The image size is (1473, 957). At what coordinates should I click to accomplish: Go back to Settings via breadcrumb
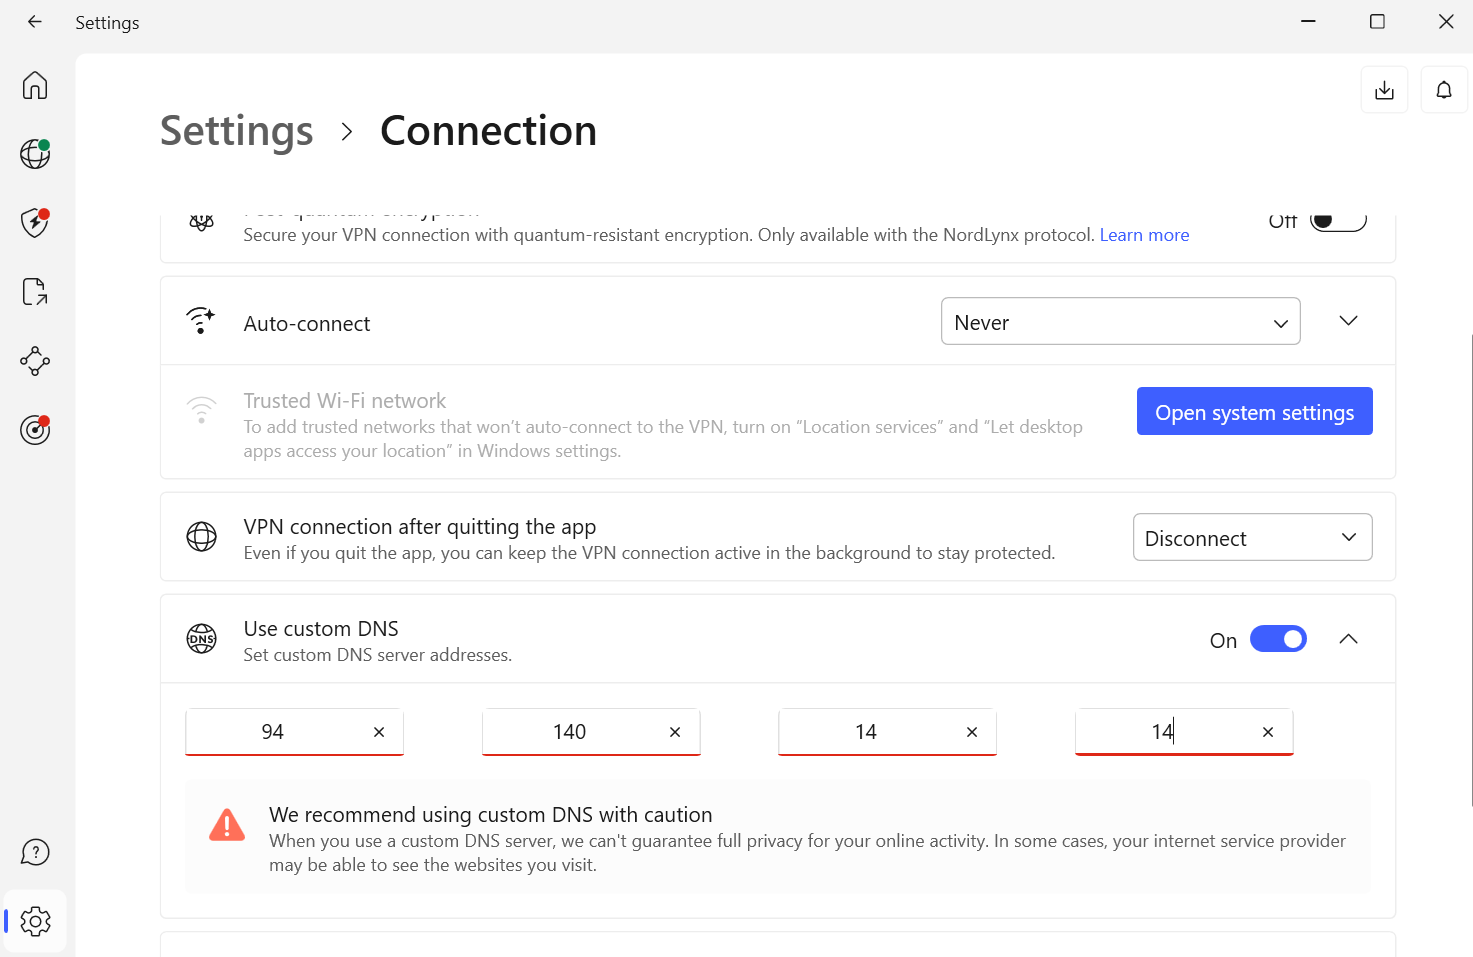coord(237,131)
